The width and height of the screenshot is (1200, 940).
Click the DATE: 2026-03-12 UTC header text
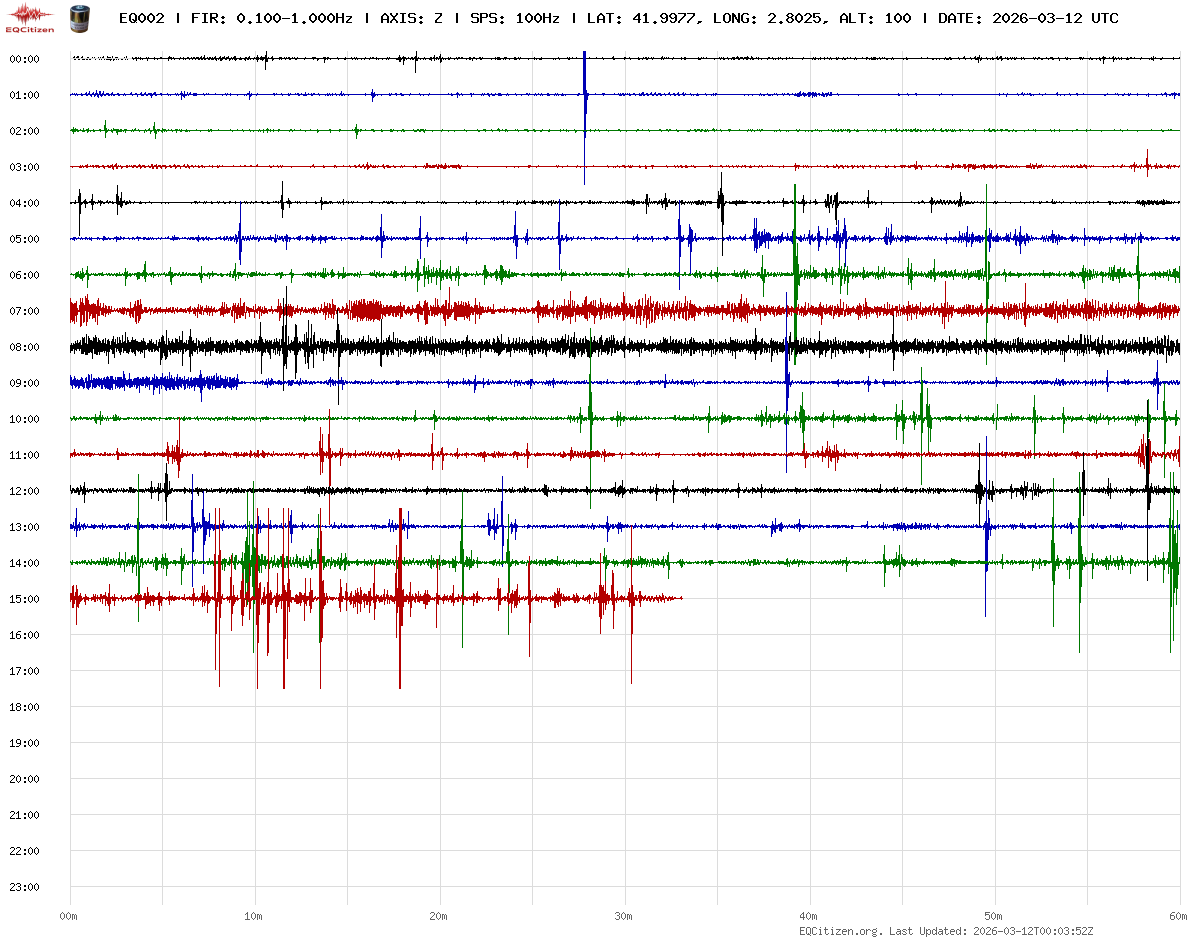coord(1028,18)
